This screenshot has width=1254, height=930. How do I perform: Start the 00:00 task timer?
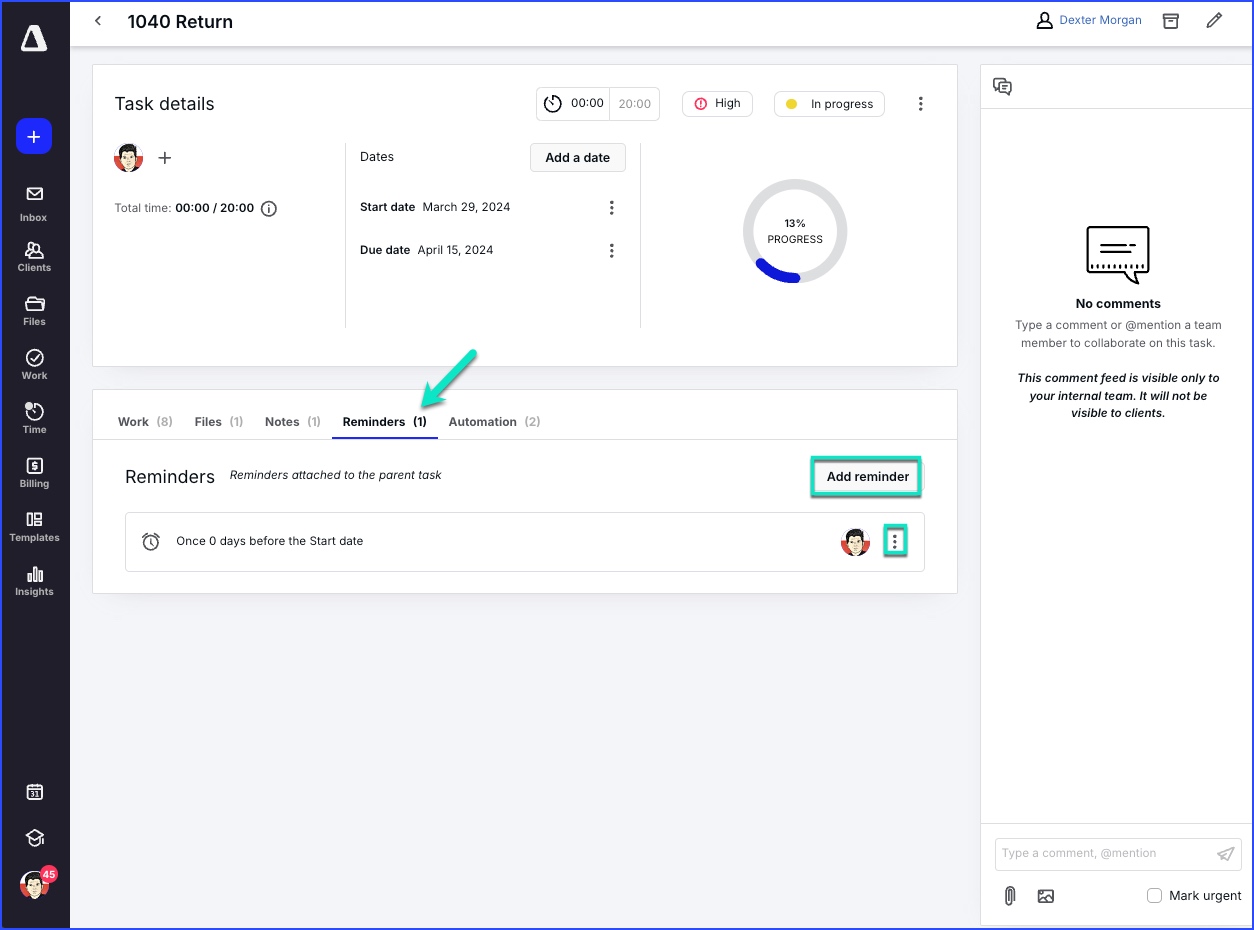(574, 103)
